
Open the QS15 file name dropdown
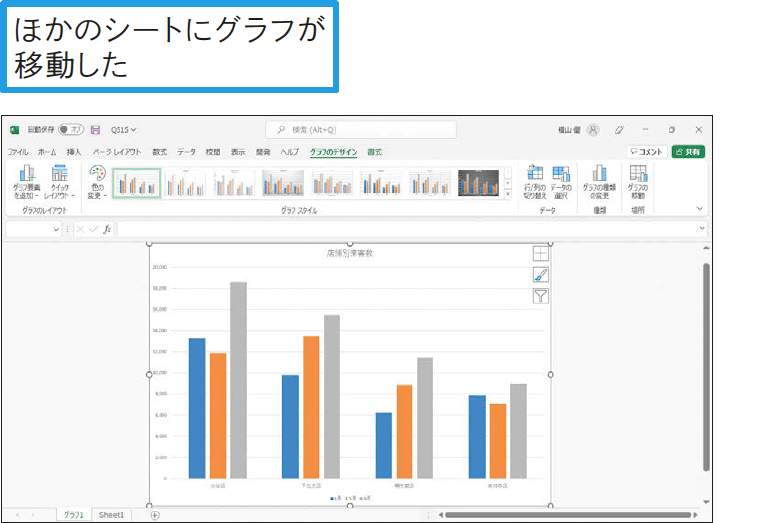(x=123, y=130)
